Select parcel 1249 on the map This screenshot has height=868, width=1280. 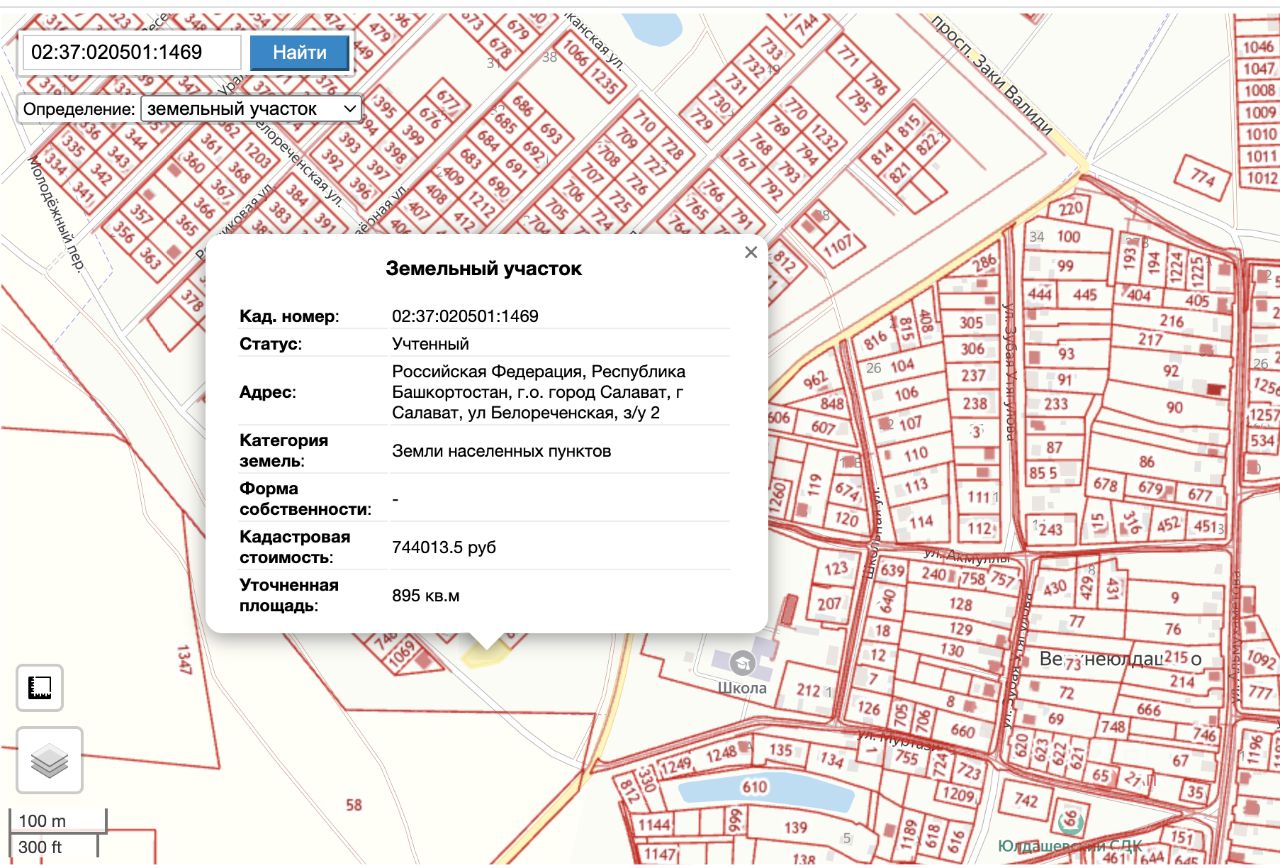[x=675, y=766]
